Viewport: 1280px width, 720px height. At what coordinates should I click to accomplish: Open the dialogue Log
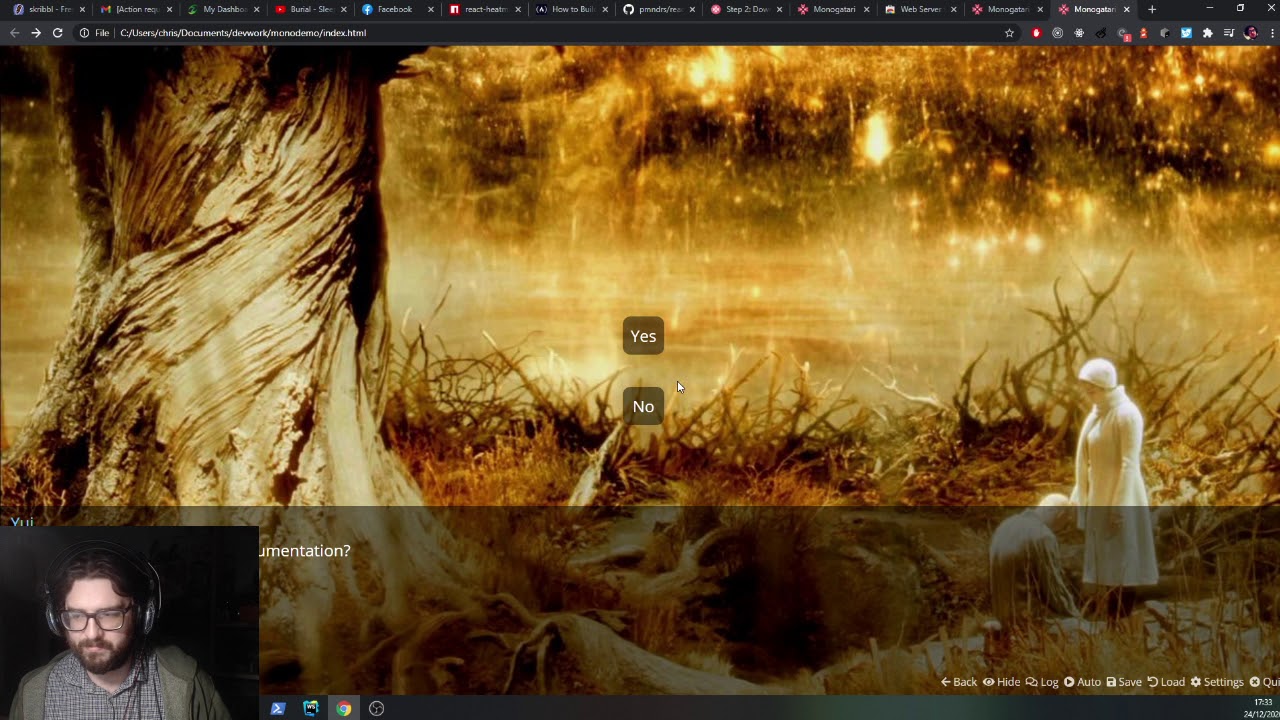[1042, 682]
